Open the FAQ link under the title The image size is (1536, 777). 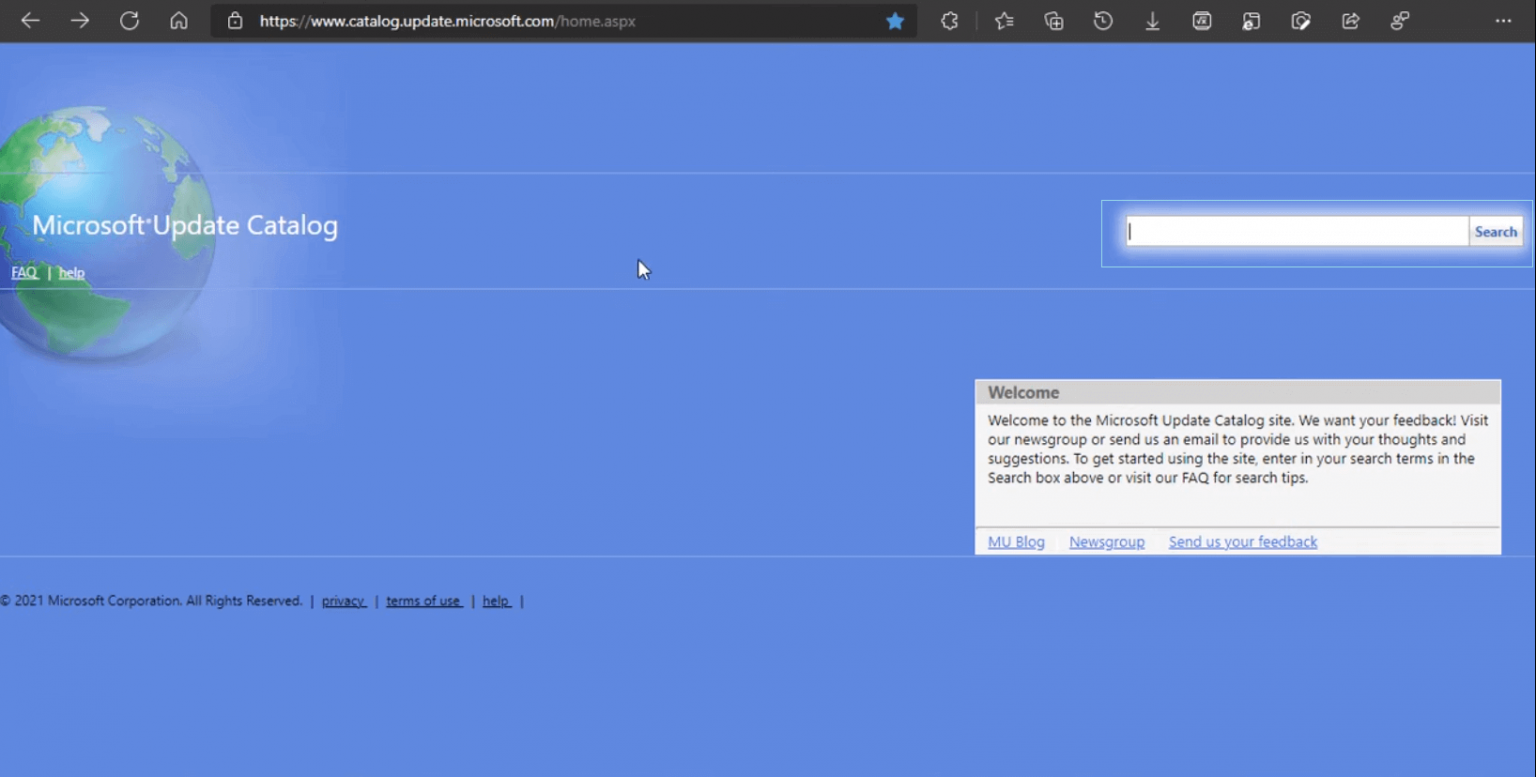[x=24, y=273]
